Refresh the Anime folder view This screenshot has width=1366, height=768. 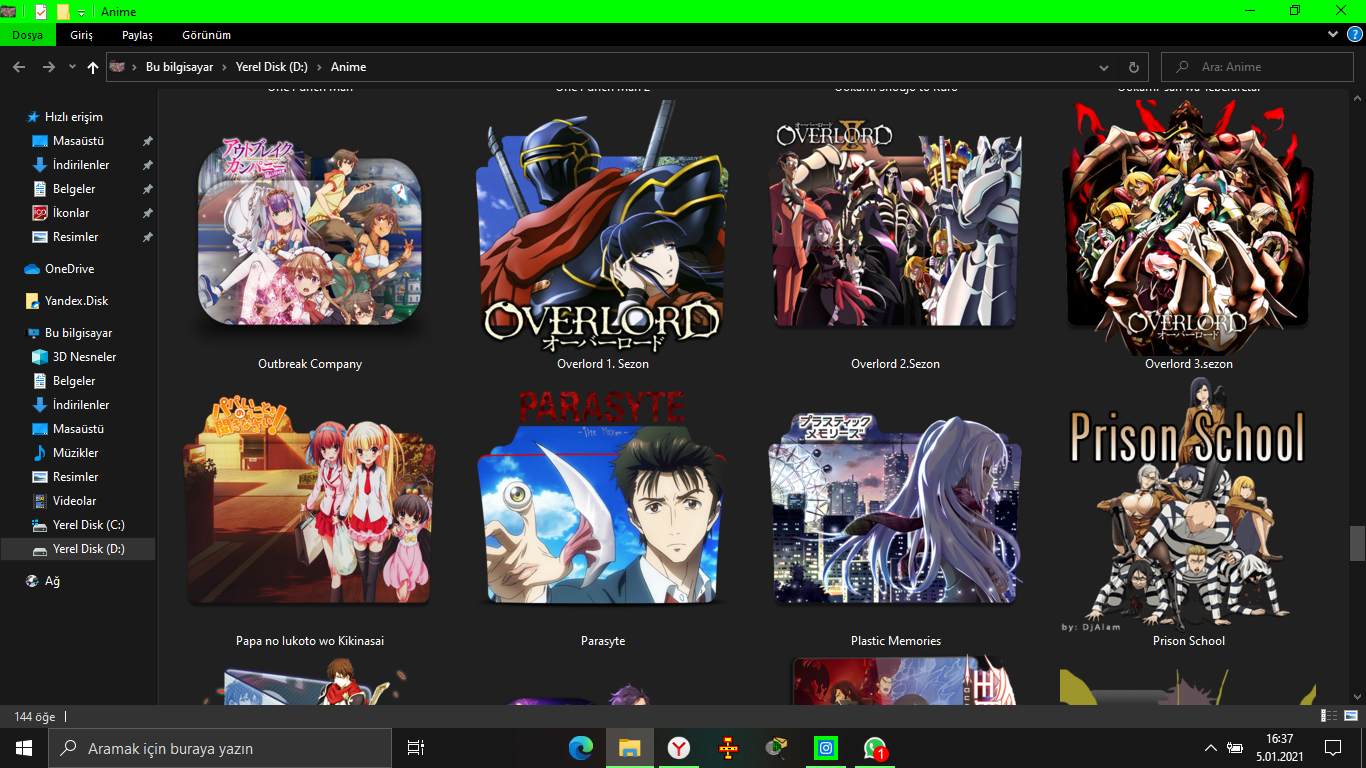1133,67
